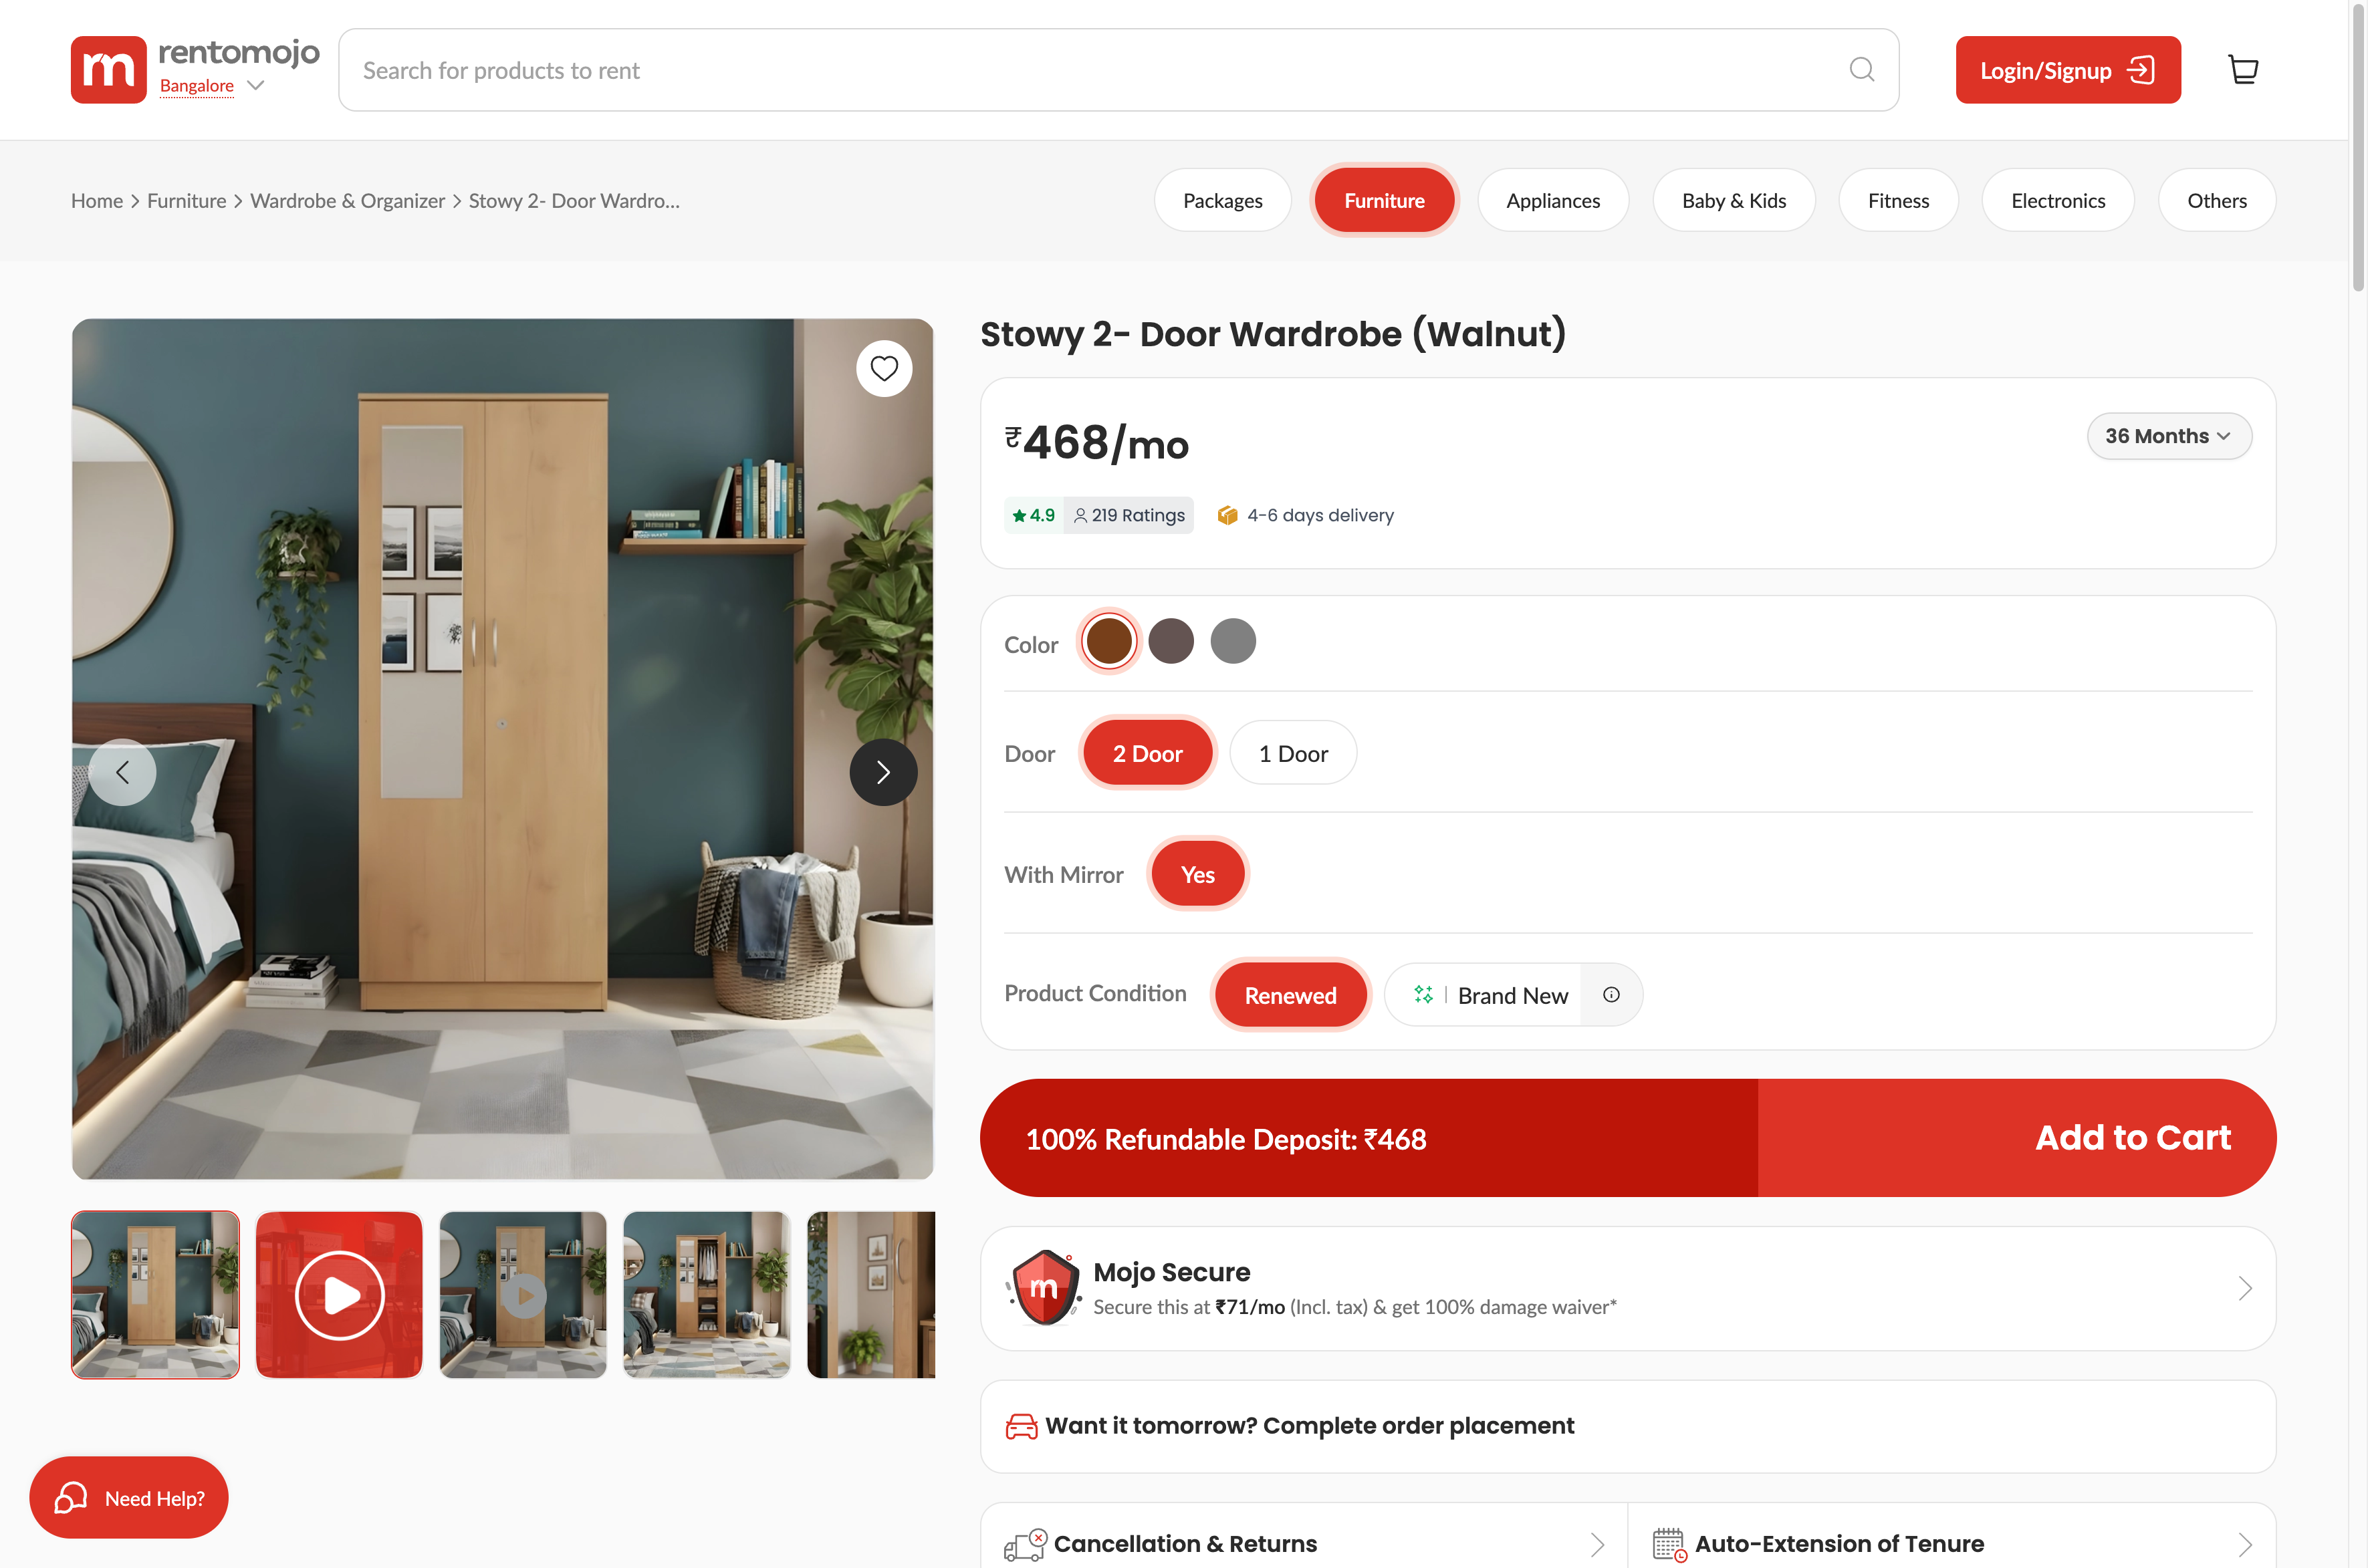Add the wardrobe to wishlist via heart icon
The height and width of the screenshot is (1568, 2368).
tap(884, 368)
